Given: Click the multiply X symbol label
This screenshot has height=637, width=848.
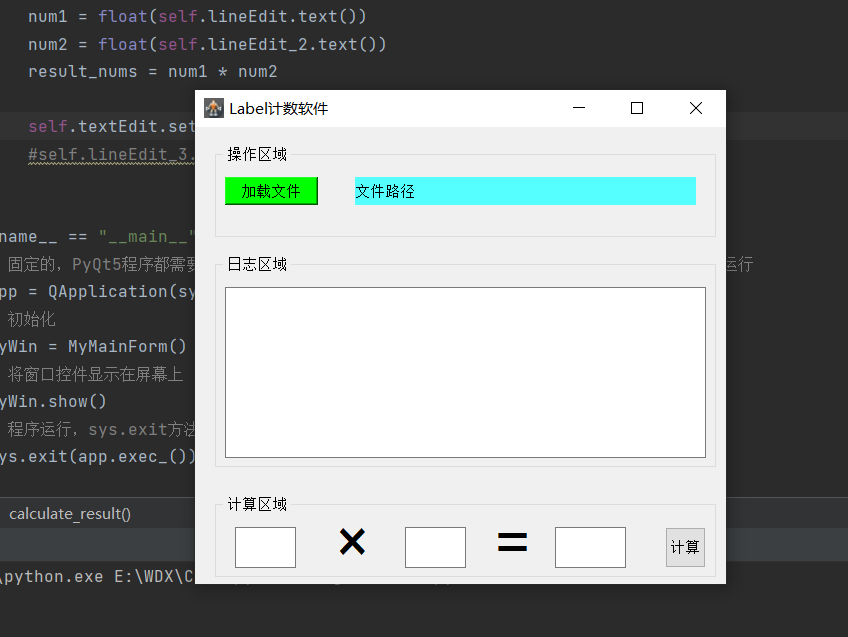Looking at the screenshot, I should (352, 542).
